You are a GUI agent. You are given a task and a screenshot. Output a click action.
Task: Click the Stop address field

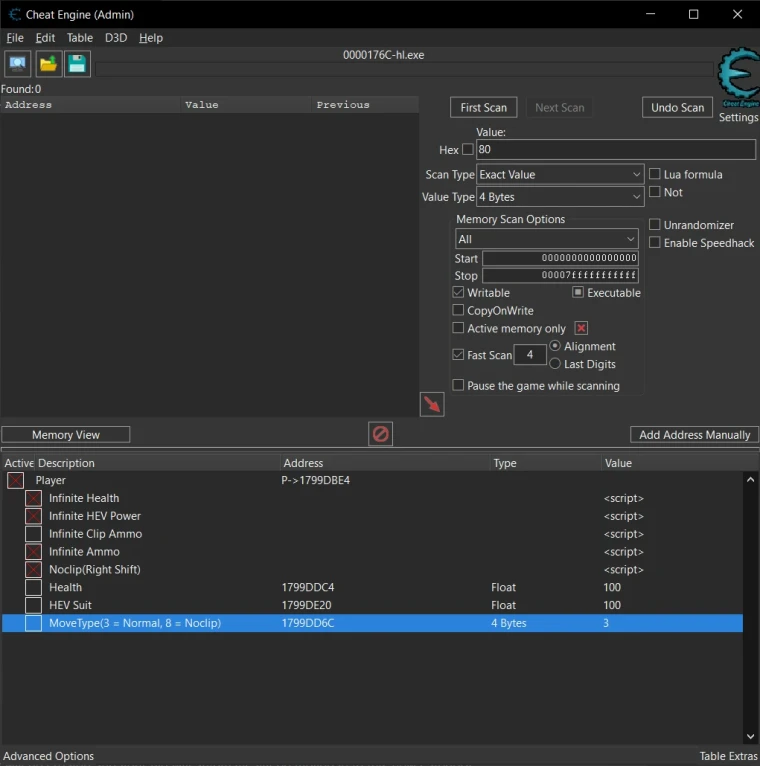560,276
